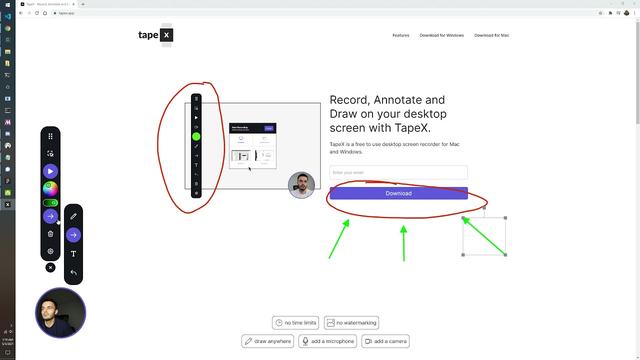Viewport: 640px width, 360px height.
Task: Click the round webcam preview bubble
Action: [60, 313]
